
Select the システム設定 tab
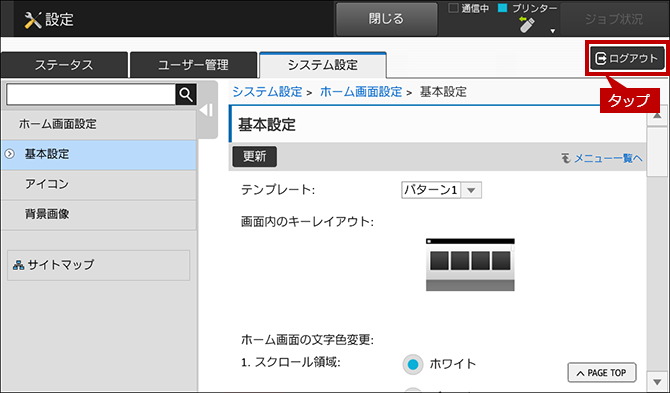(x=323, y=65)
